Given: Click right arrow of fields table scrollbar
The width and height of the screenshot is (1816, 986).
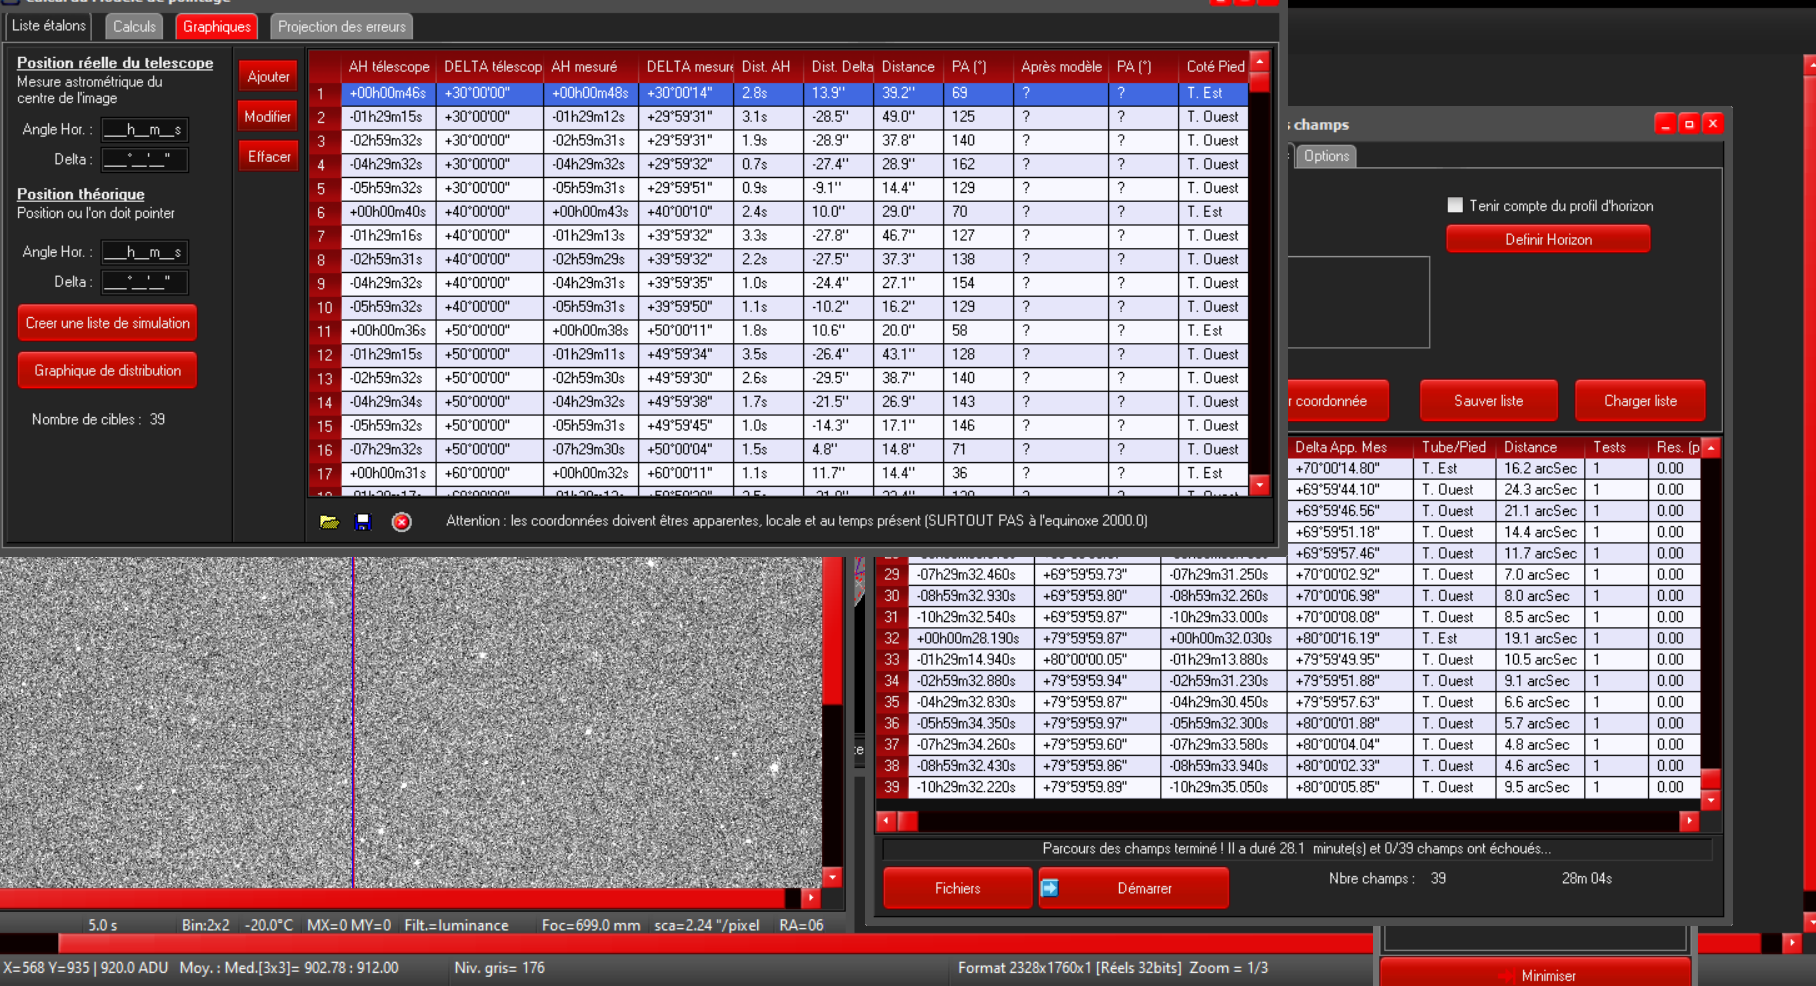Looking at the screenshot, I should [1689, 821].
